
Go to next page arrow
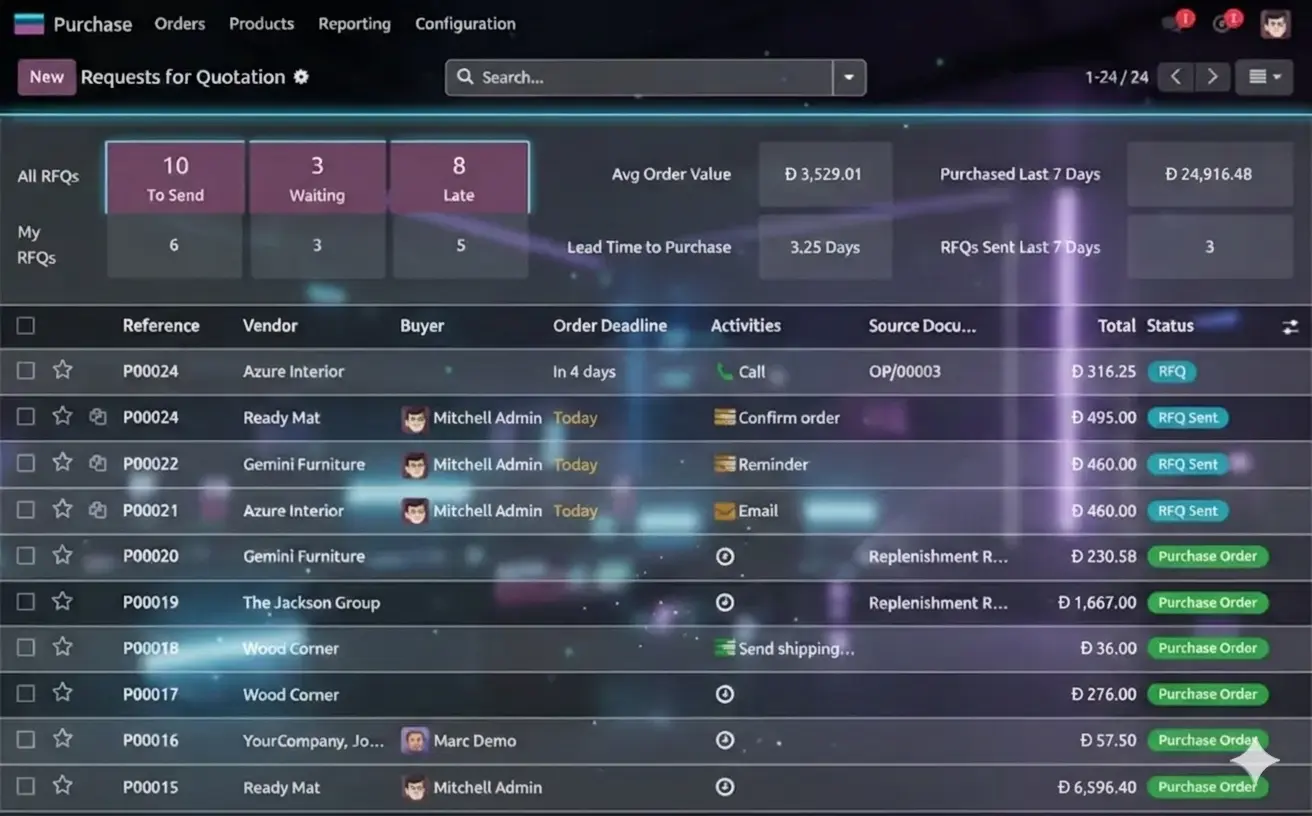point(1212,77)
